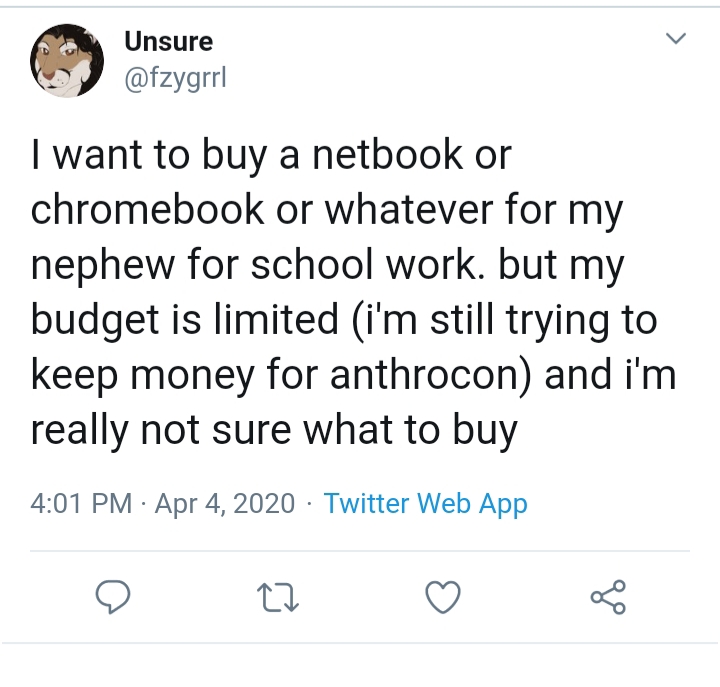Click the Apr 4, 2020 date
Viewport: 720px width, 687px height.
(x=225, y=503)
